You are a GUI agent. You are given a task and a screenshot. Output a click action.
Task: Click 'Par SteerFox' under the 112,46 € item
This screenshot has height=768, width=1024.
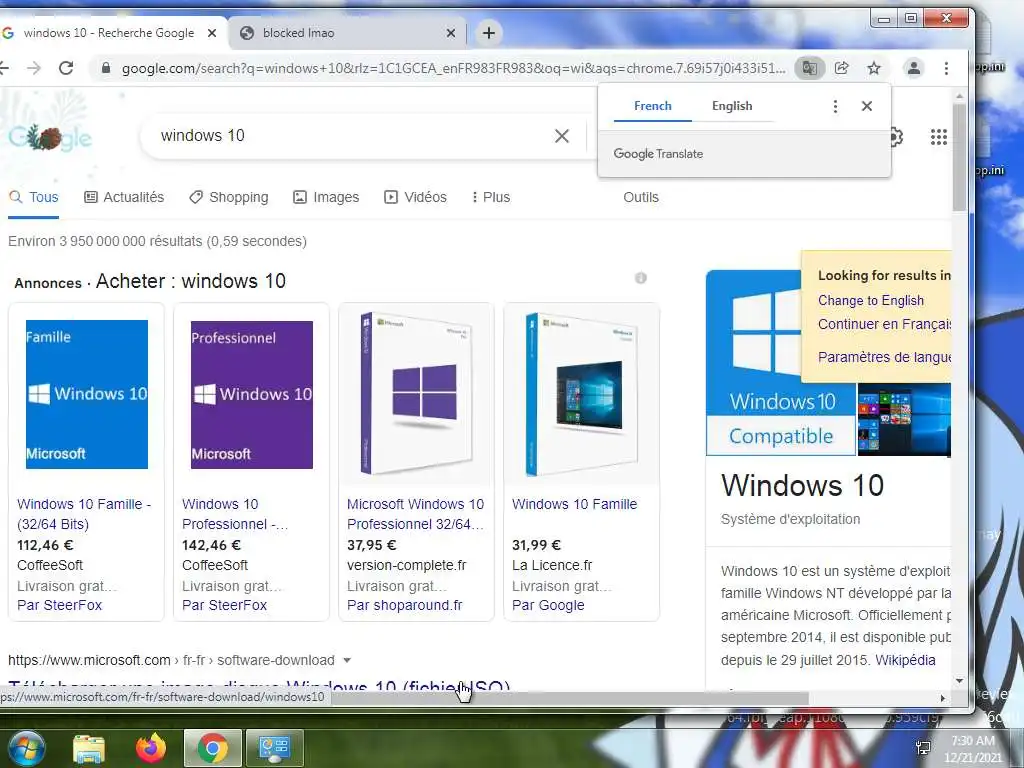59,605
